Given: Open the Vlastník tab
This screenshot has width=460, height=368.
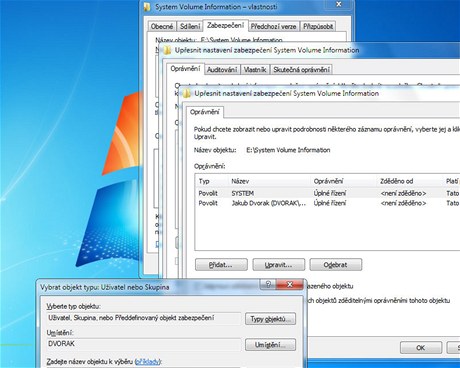Looking at the screenshot, I should coord(255,70).
